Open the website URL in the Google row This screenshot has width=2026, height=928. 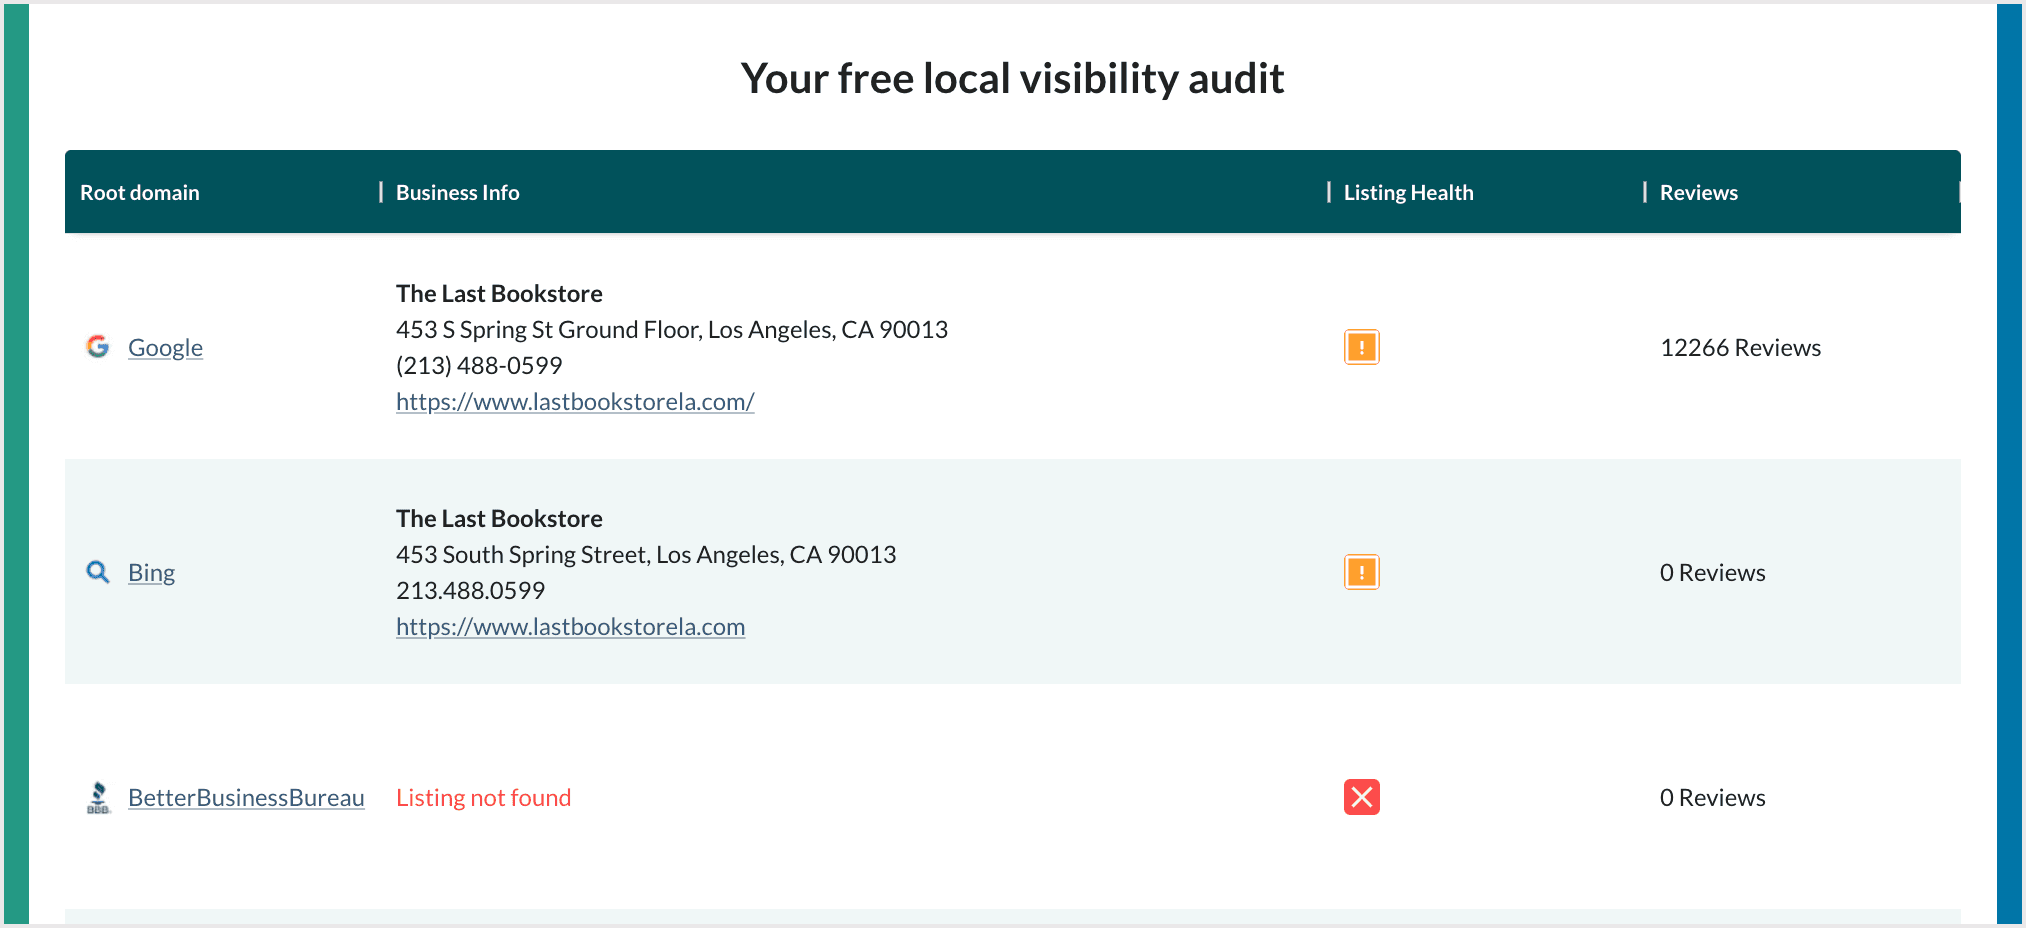point(575,401)
